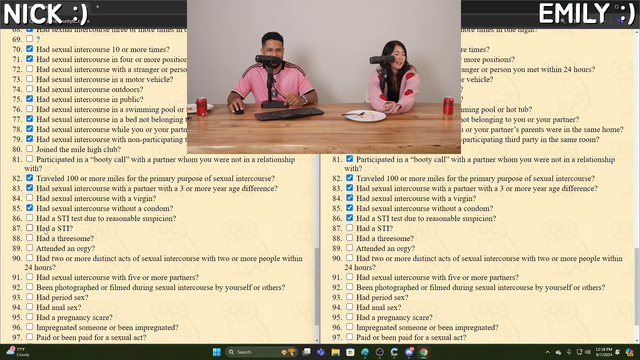Switch to Google Chrome in the taskbar
Viewport: 640px width, 360px height.
[x=424, y=352]
